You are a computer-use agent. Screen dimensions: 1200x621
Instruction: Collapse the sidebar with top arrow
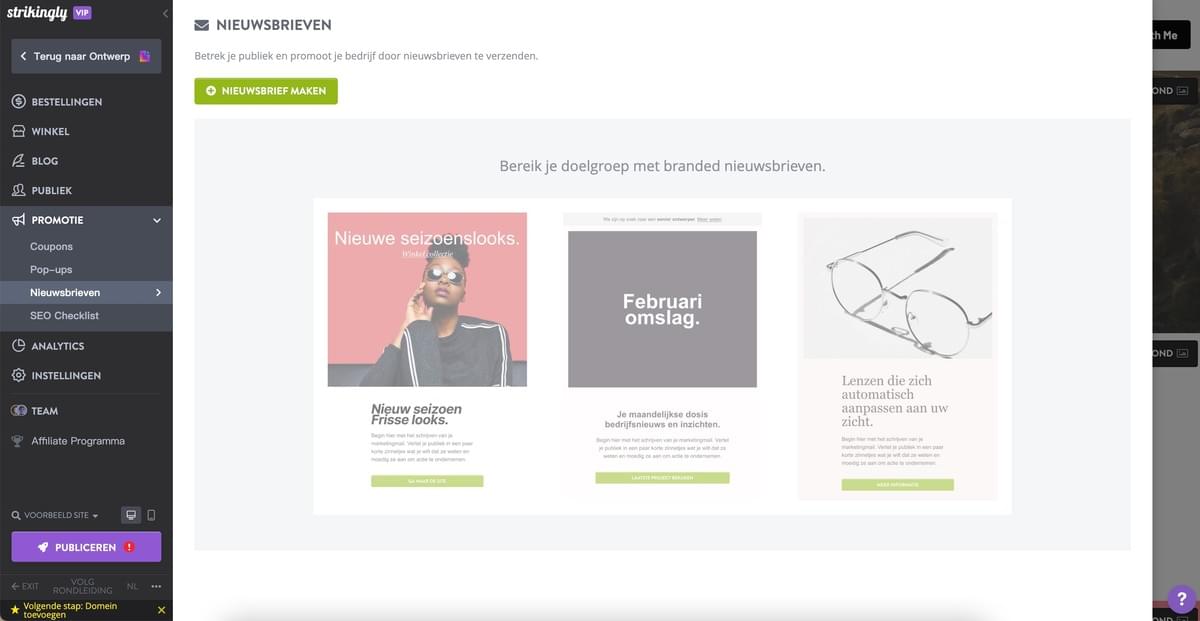165,13
